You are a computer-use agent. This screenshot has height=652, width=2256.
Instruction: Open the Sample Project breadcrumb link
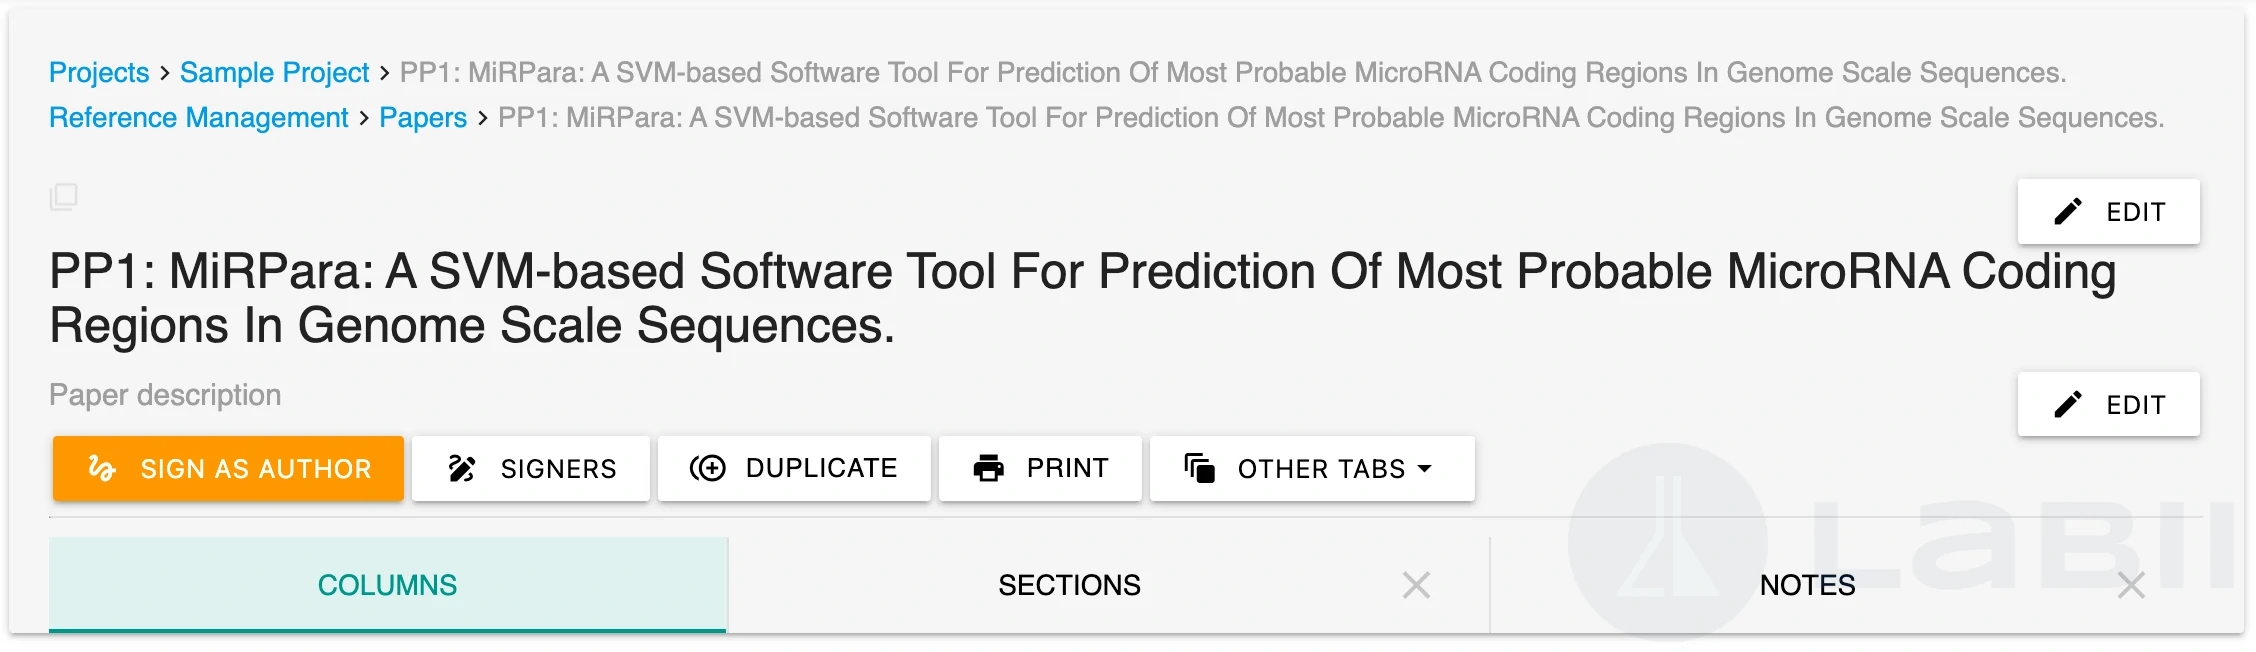[274, 73]
